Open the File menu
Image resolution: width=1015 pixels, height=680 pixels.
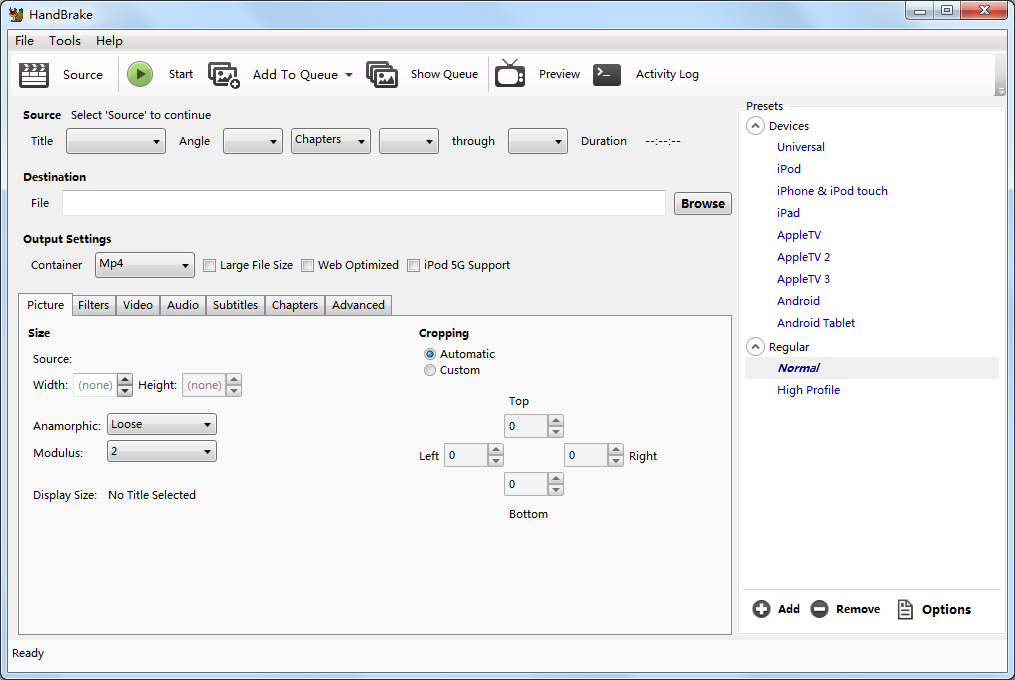pyautogui.click(x=25, y=41)
